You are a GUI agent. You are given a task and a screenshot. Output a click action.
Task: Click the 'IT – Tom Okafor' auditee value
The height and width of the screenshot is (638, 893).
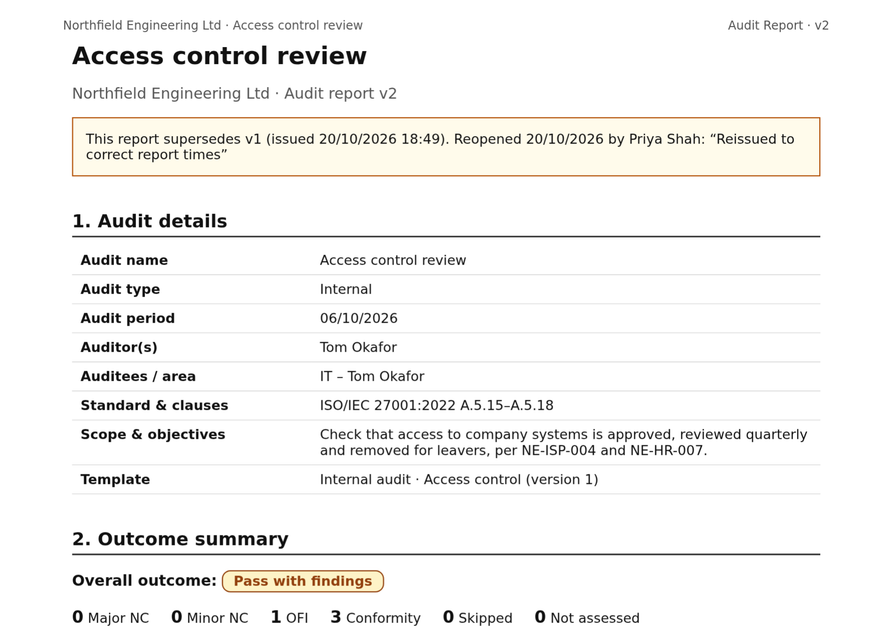(x=372, y=377)
